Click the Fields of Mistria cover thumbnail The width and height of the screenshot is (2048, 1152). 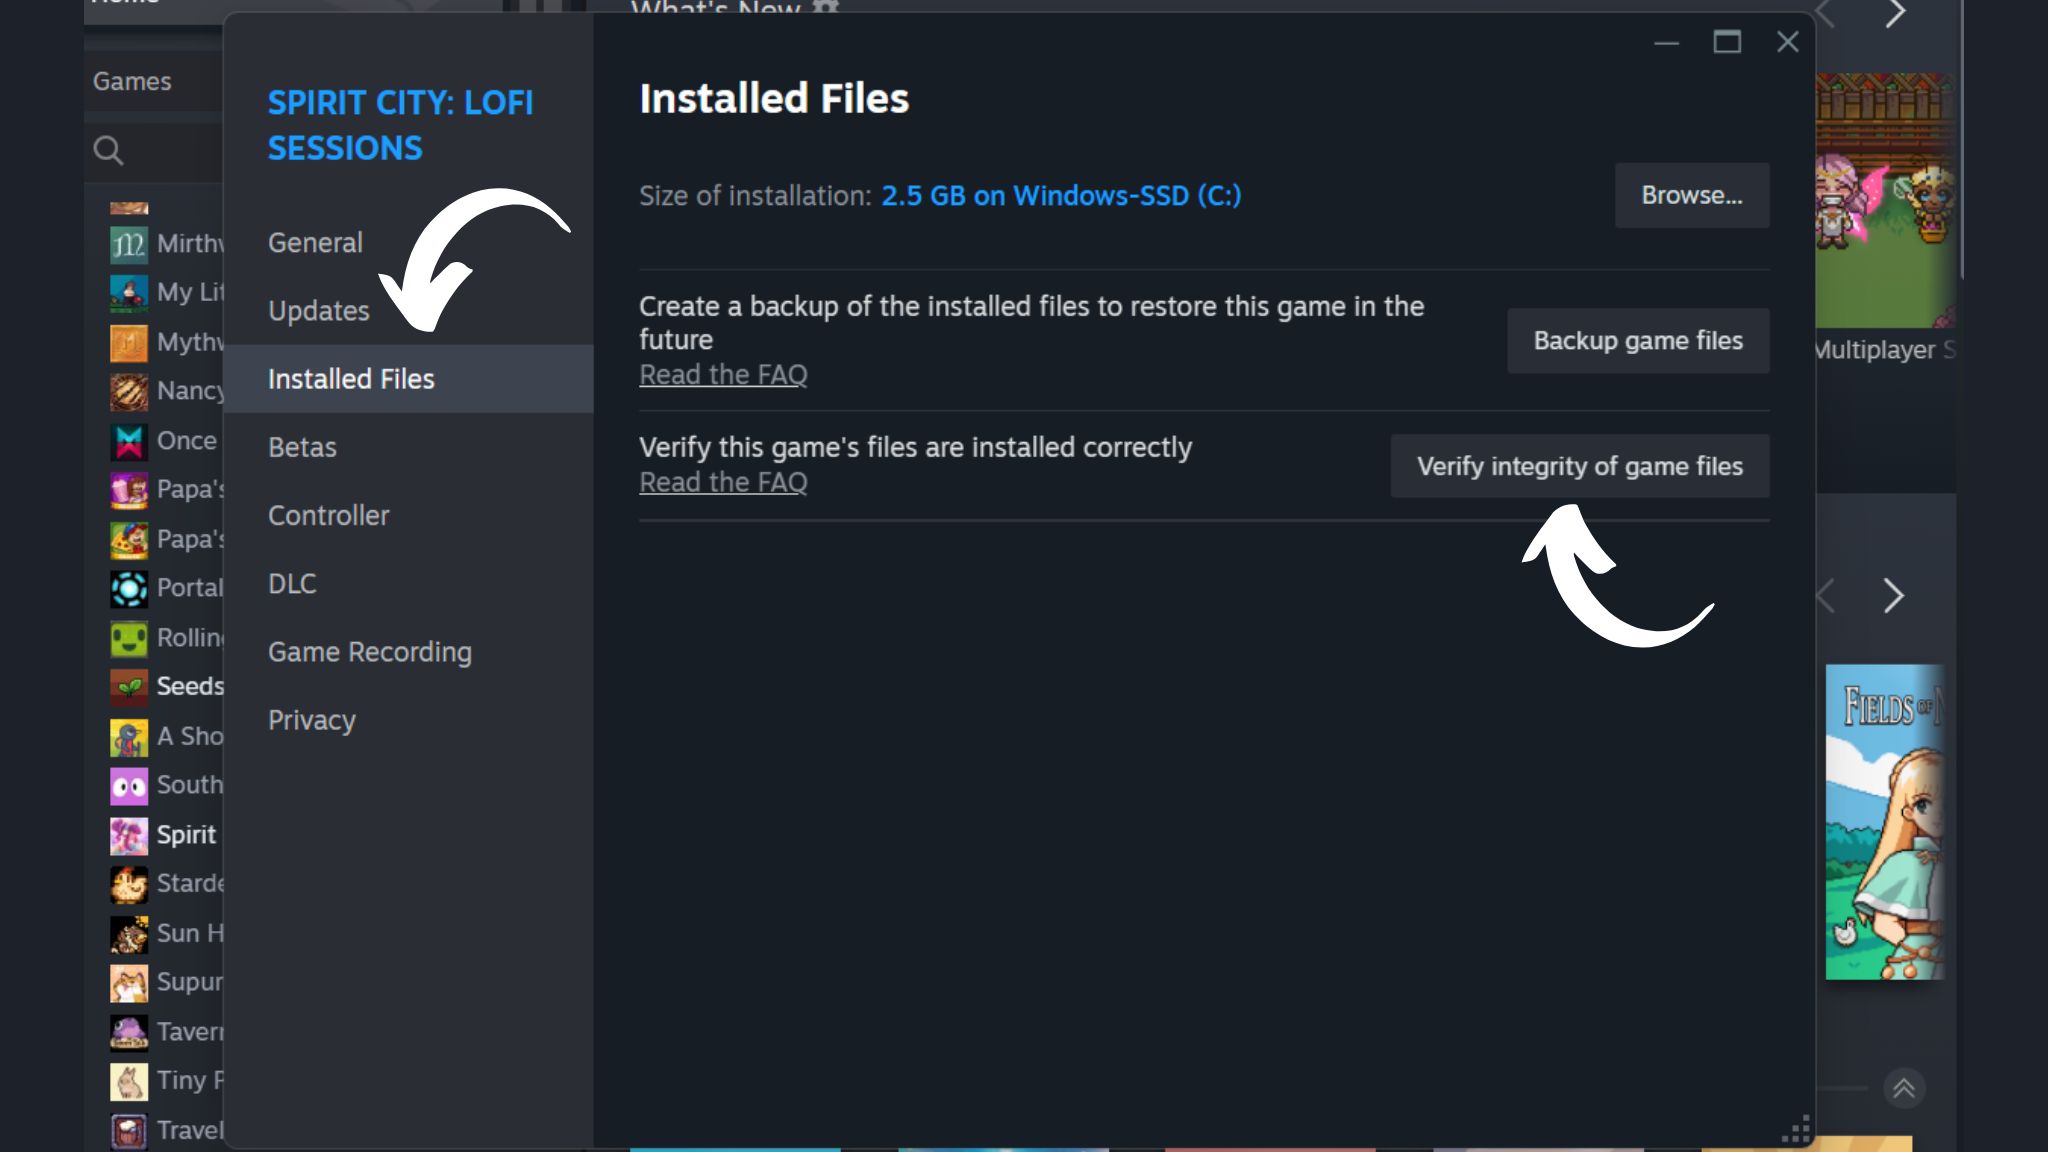coord(1884,822)
